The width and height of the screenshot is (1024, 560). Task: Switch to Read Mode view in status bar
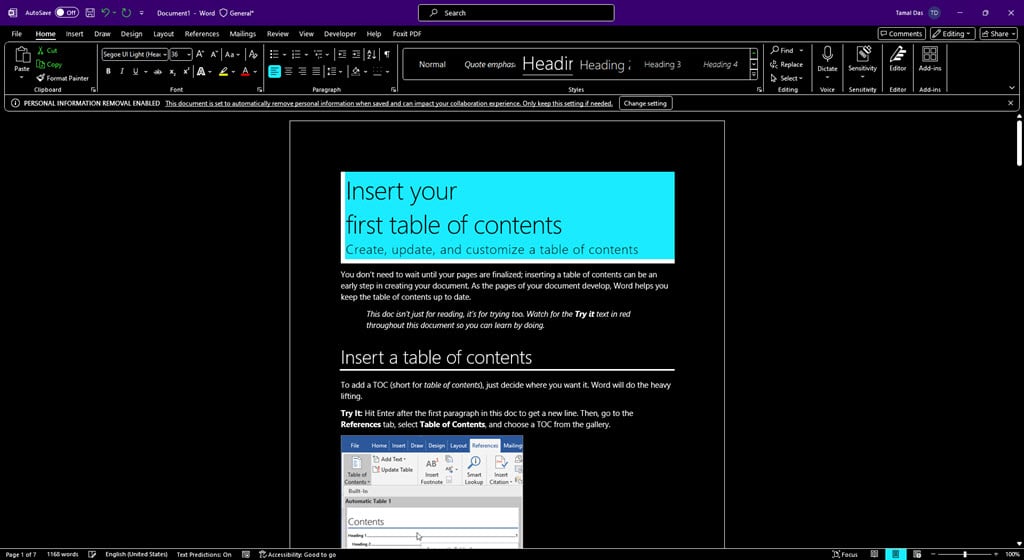point(874,554)
